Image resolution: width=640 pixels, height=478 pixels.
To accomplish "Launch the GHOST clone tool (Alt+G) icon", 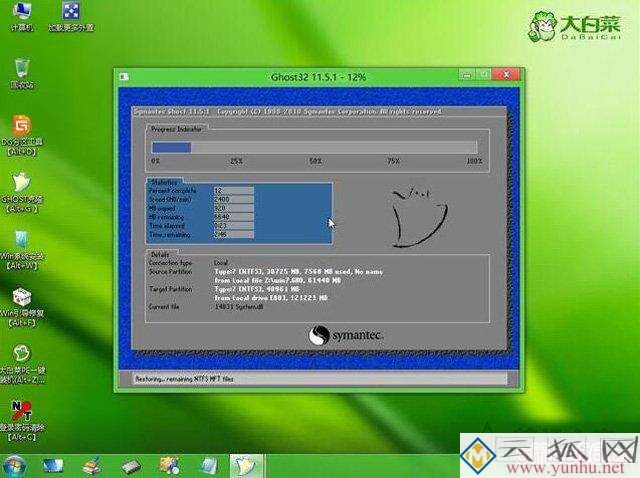I will coord(22,193).
